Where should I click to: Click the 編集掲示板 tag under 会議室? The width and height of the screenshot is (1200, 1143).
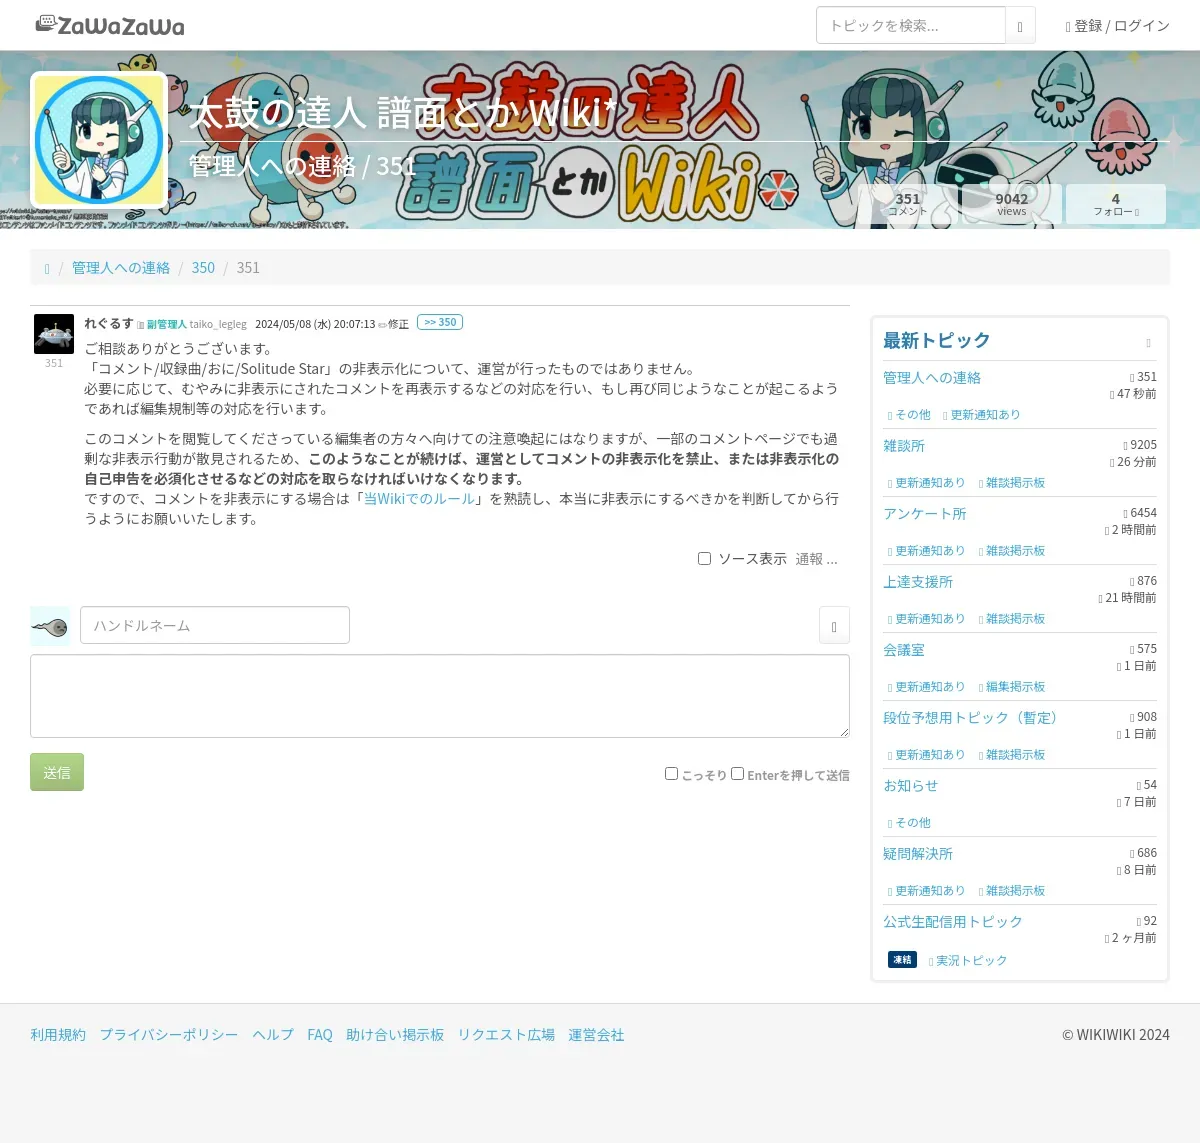click(1011, 687)
